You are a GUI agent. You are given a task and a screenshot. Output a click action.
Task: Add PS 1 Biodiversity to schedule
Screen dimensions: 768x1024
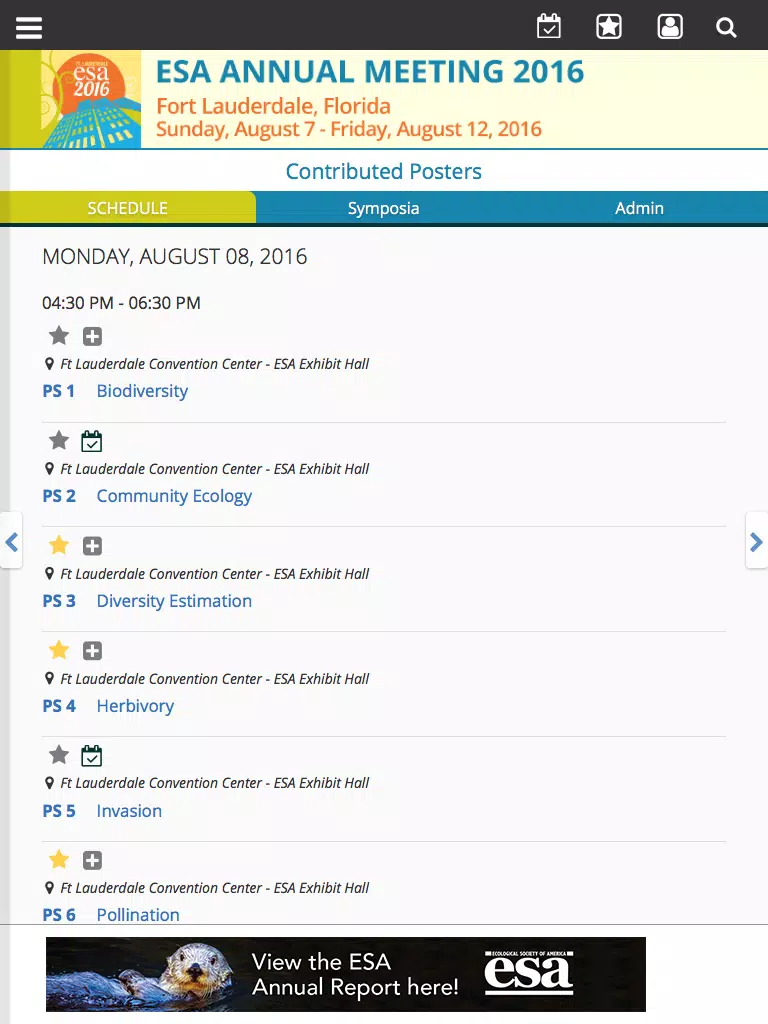coord(92,336)
